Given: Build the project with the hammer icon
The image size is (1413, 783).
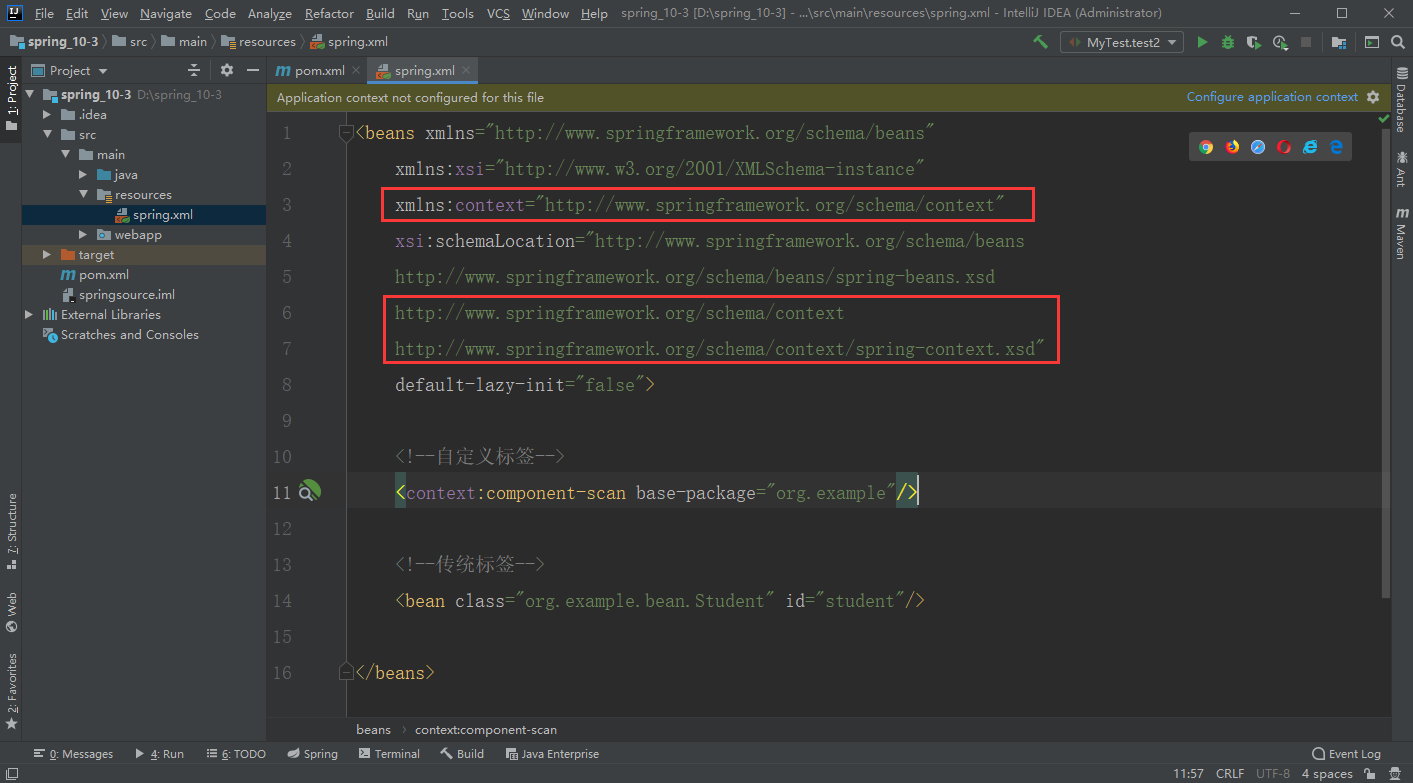Looking at the screenshot, I should tap(1041, 42).
